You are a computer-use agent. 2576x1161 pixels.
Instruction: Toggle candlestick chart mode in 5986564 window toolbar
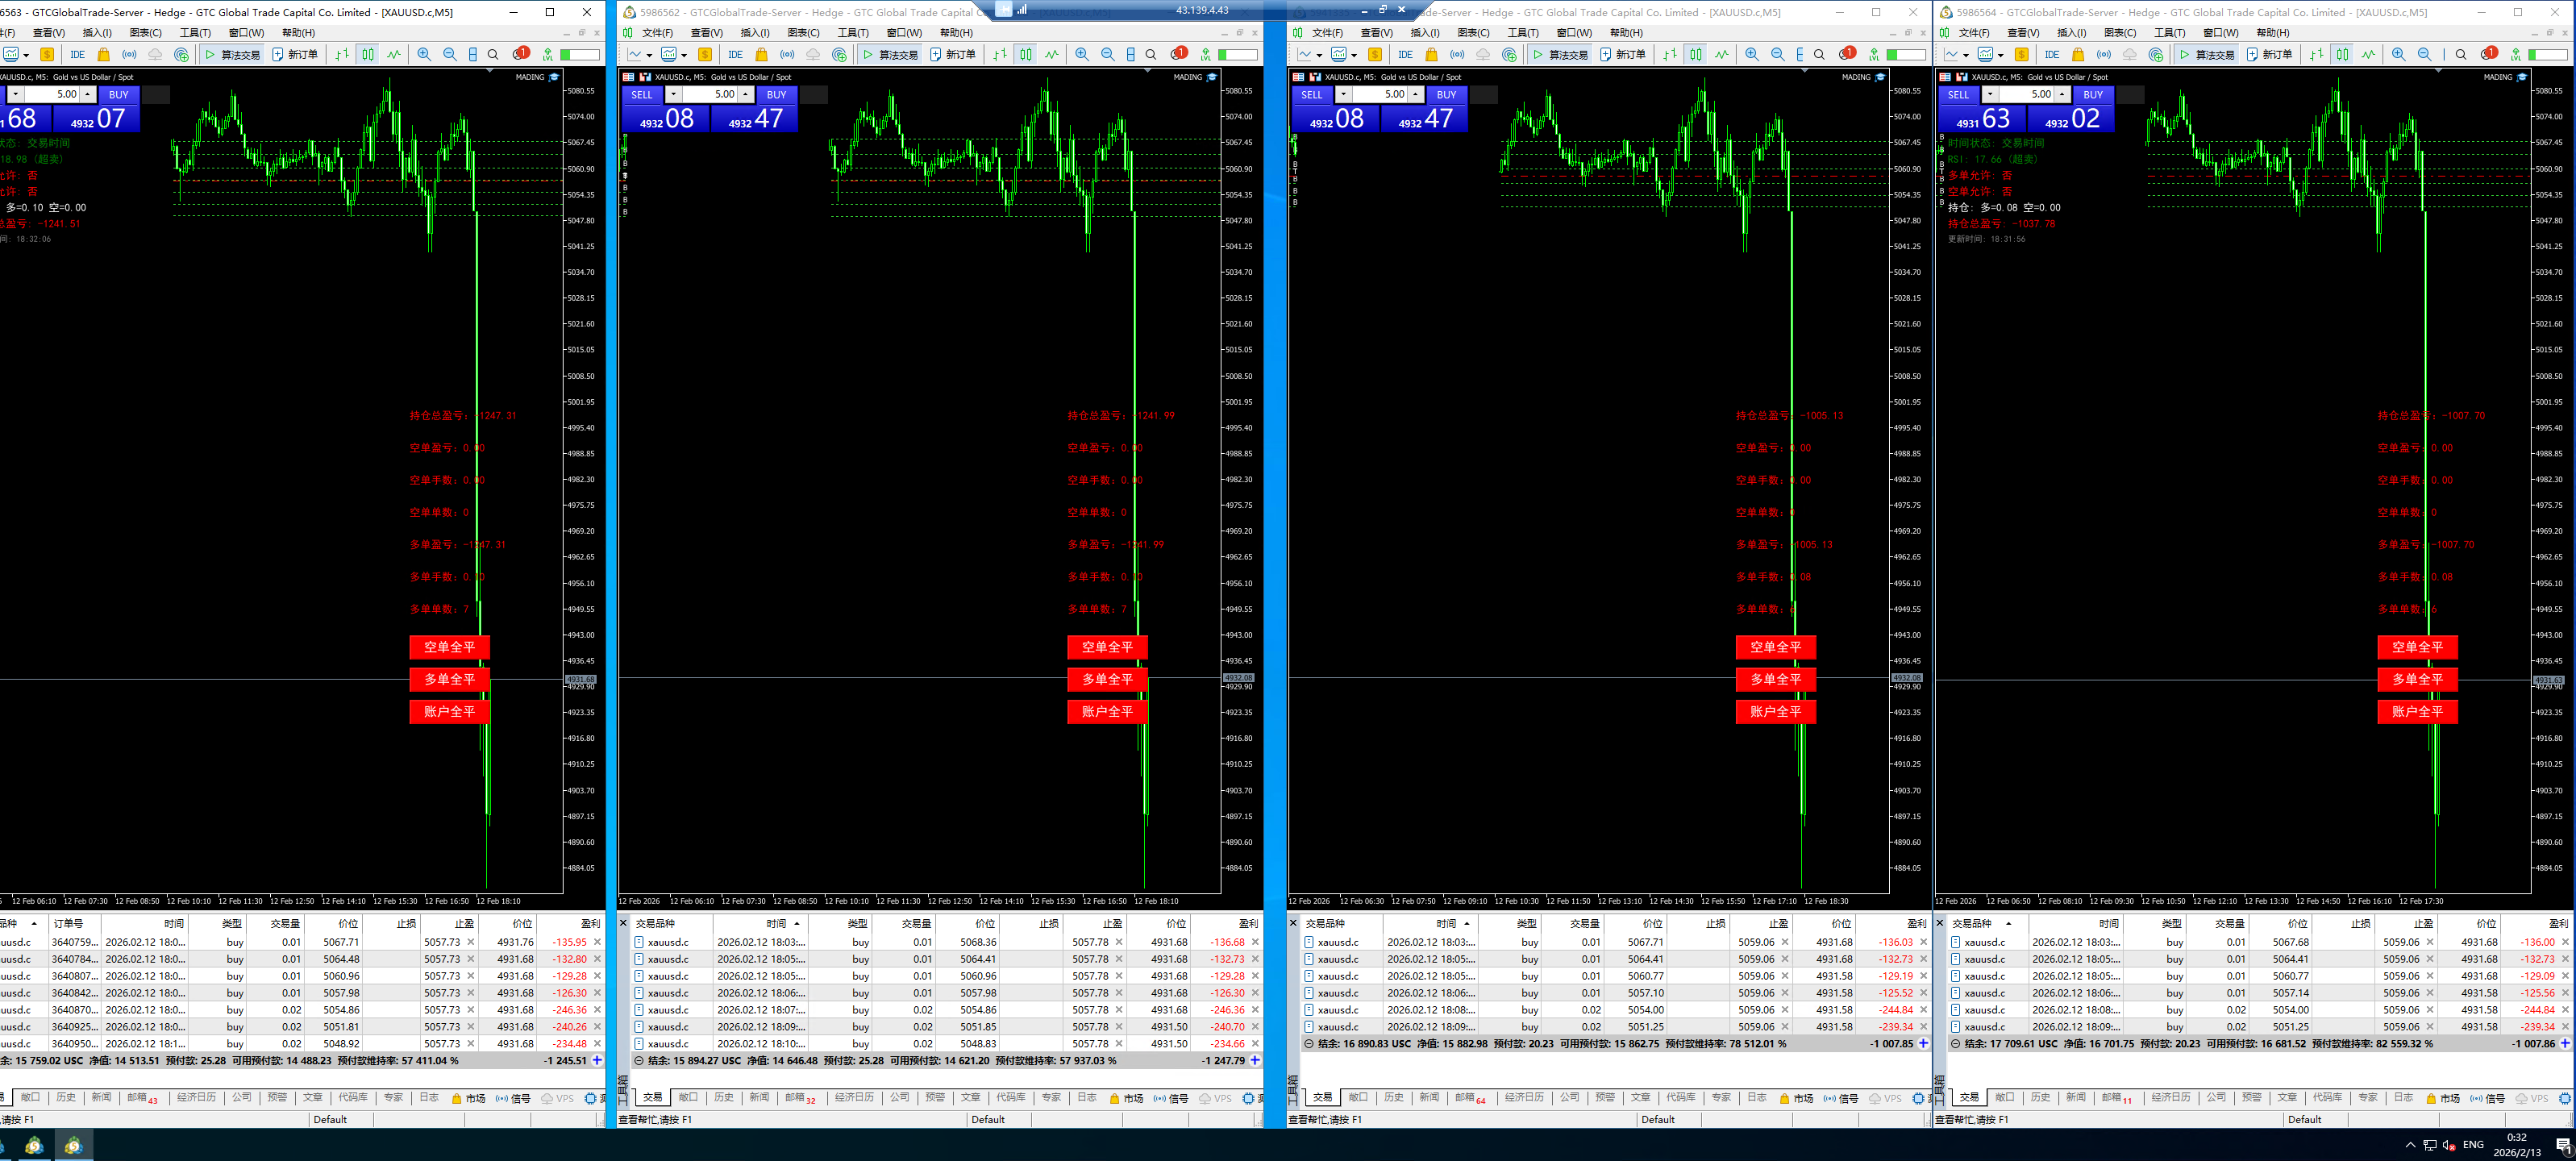pyautogui.click(x=2342, y=54)
